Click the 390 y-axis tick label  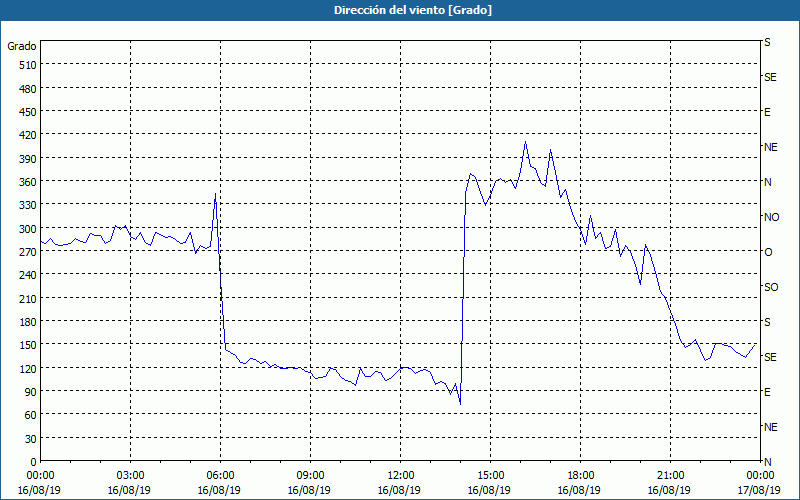click(x=29, y=159)
